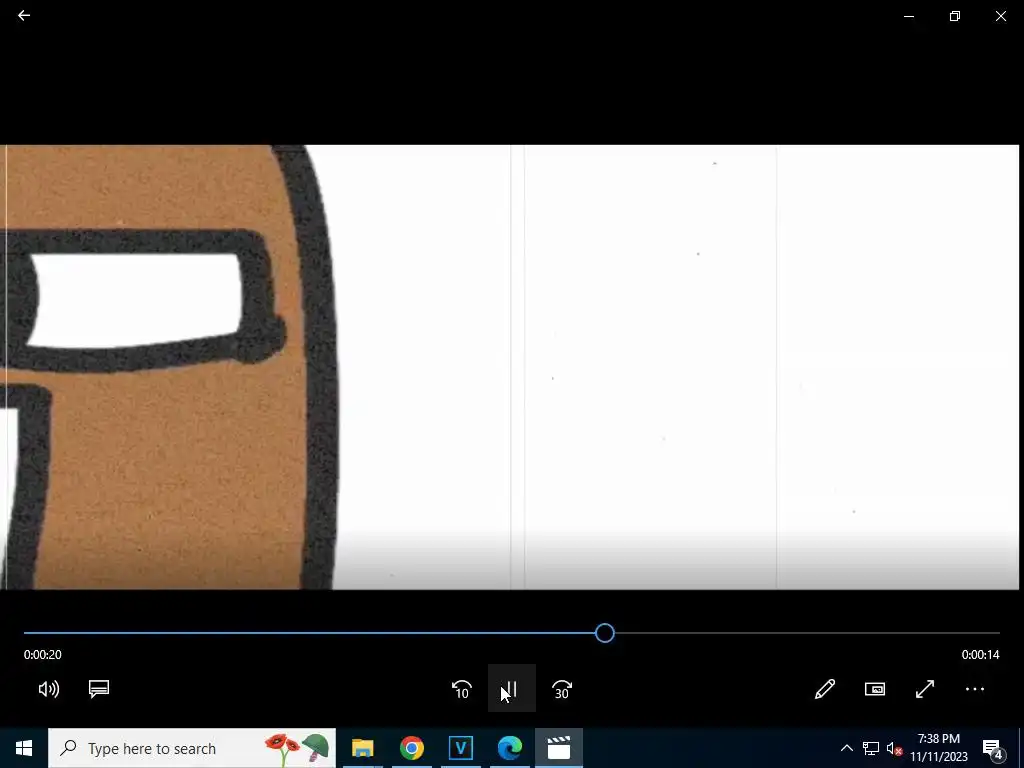
Task: Click the Type here to search box
Action: click(192, 748)
